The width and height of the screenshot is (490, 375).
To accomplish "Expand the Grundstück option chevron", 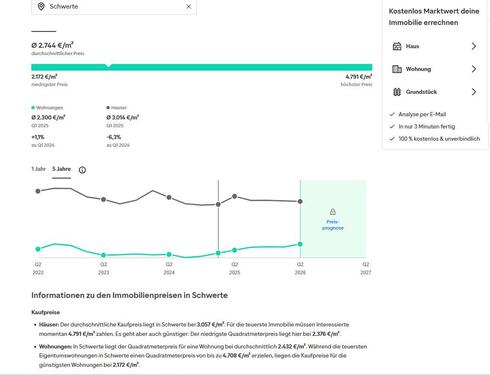I will (474, 92).
